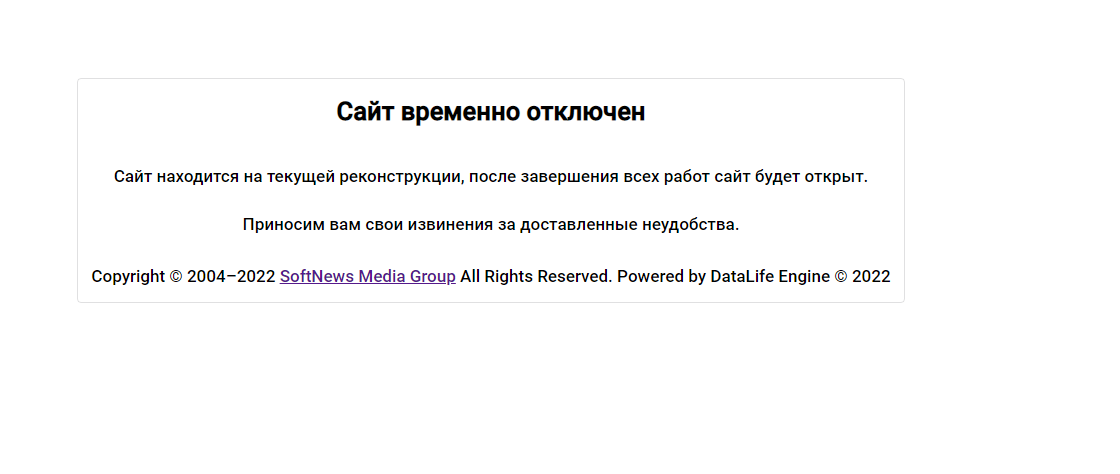Click the "© 2022" at the footer end
This screenshot has height=474, width=1120.
tap(862, 277)
